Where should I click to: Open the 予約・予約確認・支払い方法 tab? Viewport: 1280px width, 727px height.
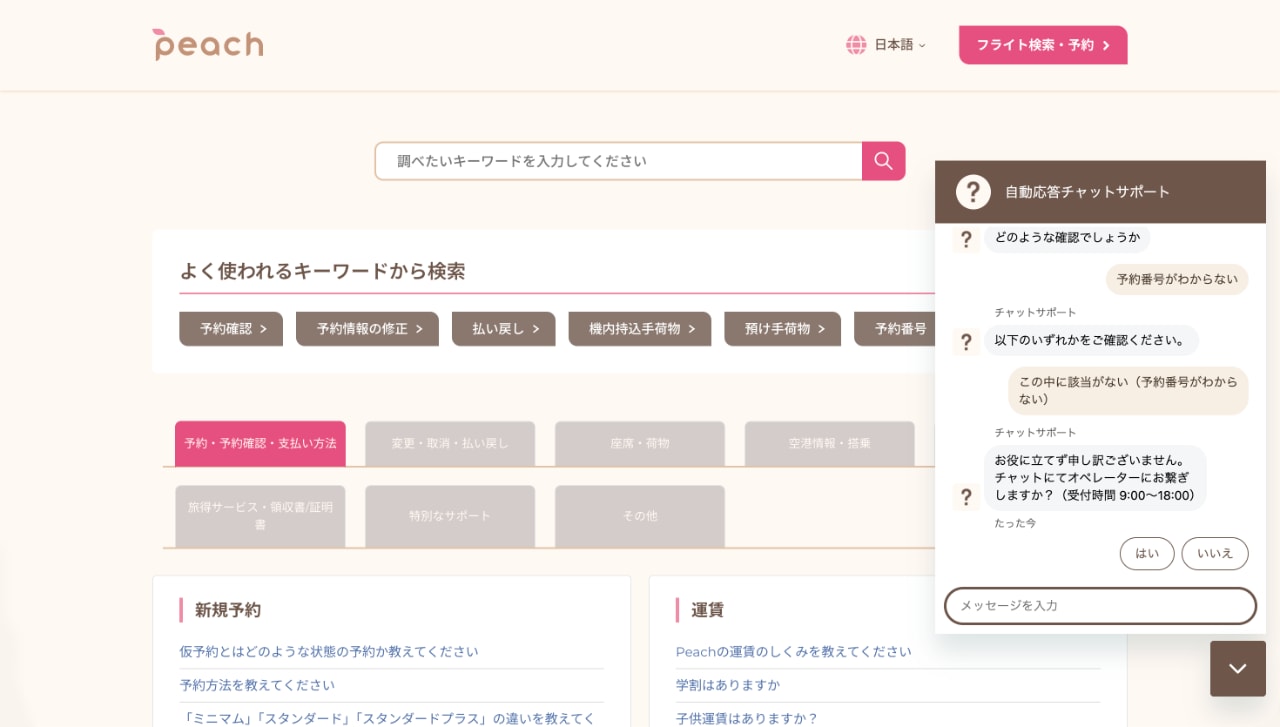260,443
